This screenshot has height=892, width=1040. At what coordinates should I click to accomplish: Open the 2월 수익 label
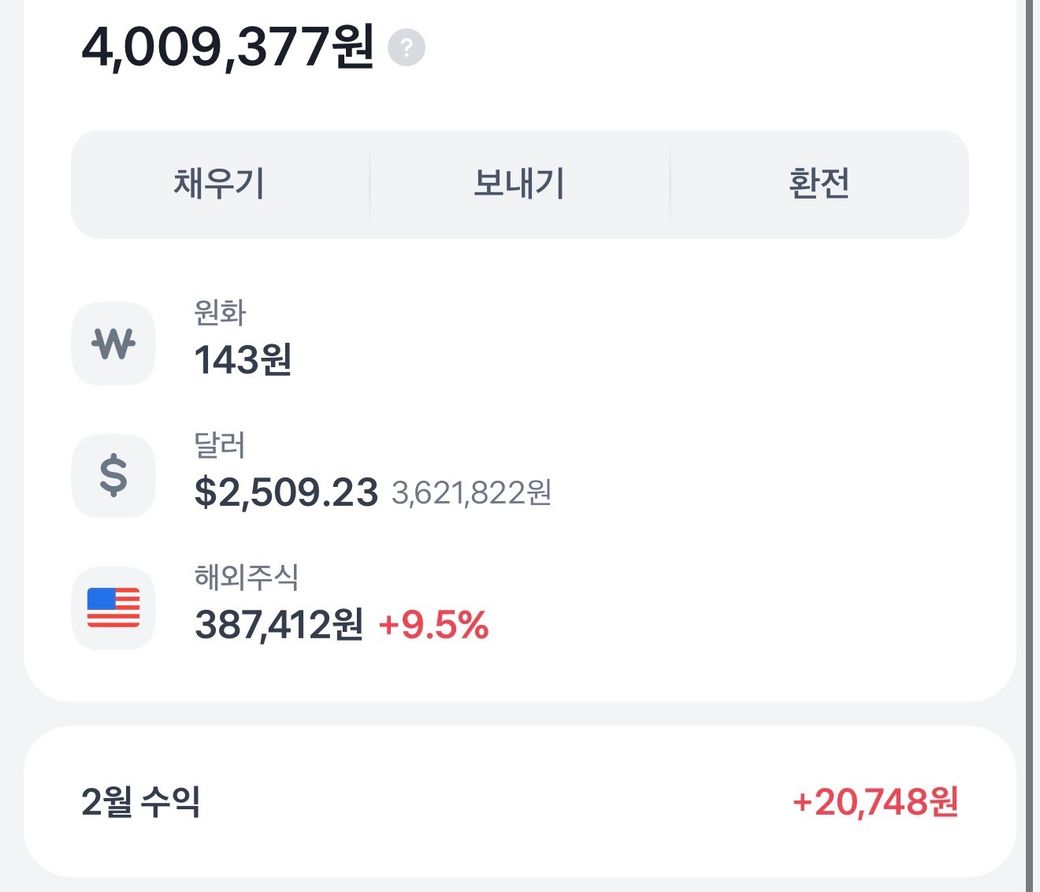(141, 801)
